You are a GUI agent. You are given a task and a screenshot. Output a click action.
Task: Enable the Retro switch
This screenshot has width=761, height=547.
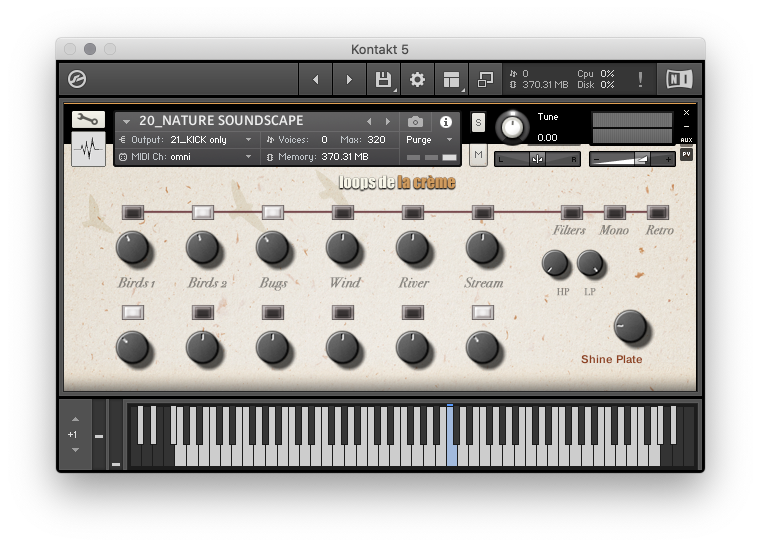[658, 212]
